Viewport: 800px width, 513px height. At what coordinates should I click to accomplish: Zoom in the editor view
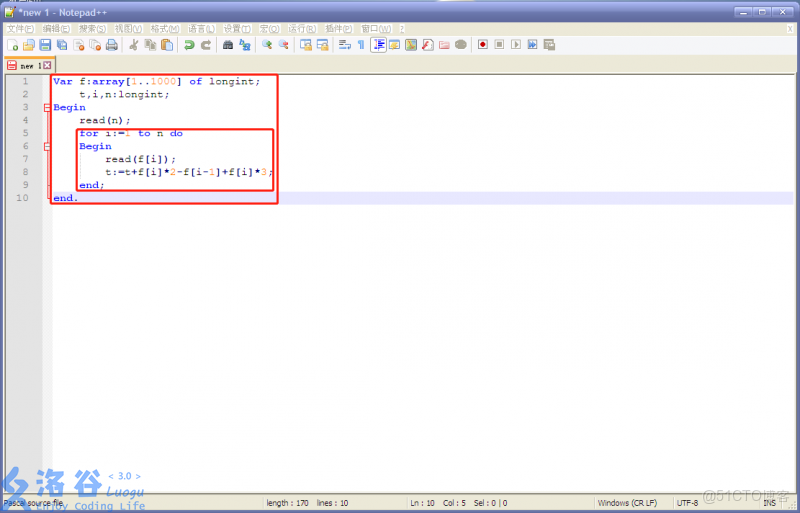pos(267,45)
